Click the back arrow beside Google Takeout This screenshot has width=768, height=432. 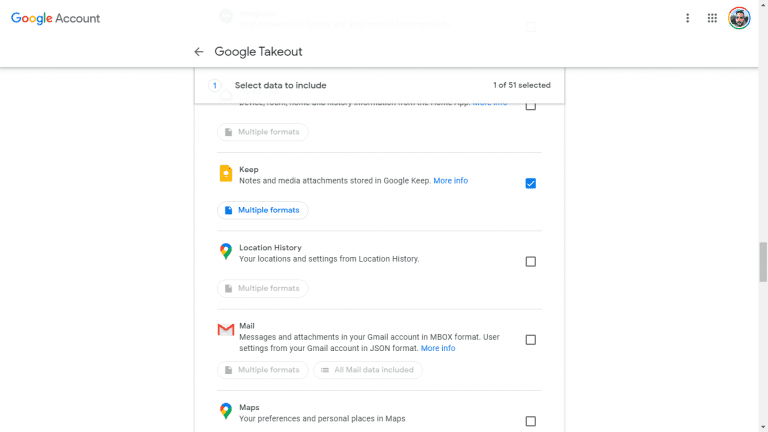pos(199,52)
